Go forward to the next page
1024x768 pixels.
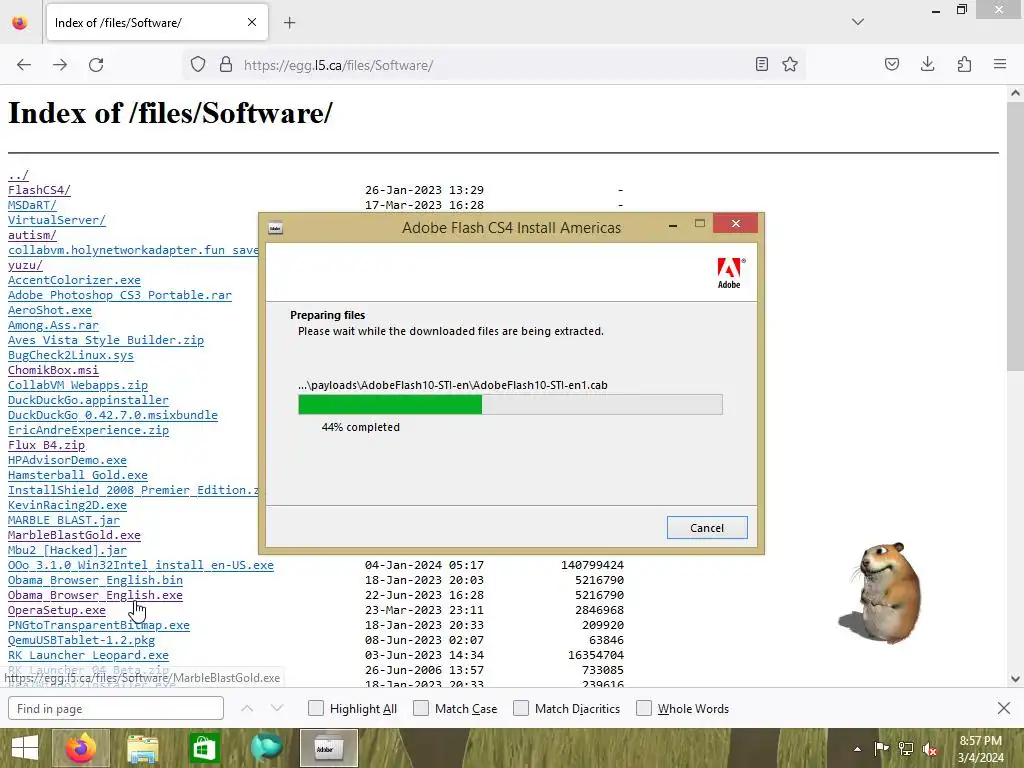click(60, 65)
